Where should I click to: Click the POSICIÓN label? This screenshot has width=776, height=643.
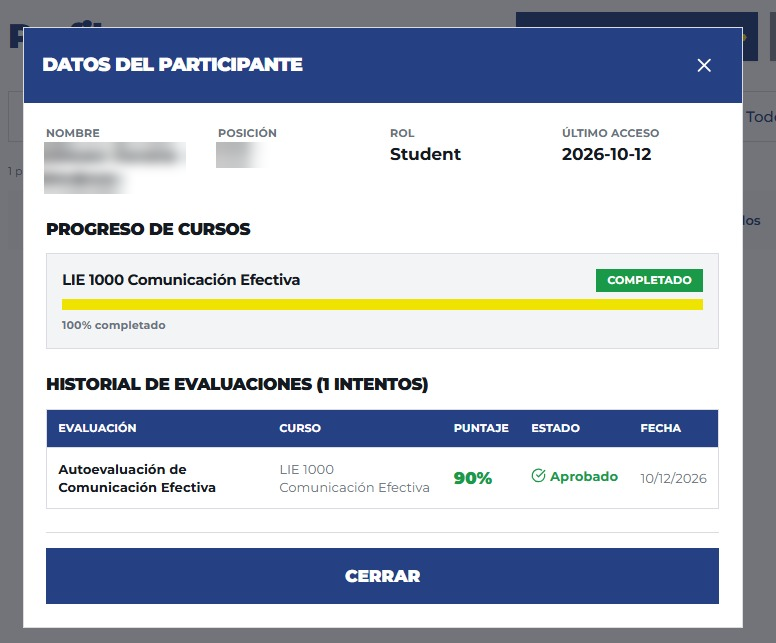coord(247,133)
